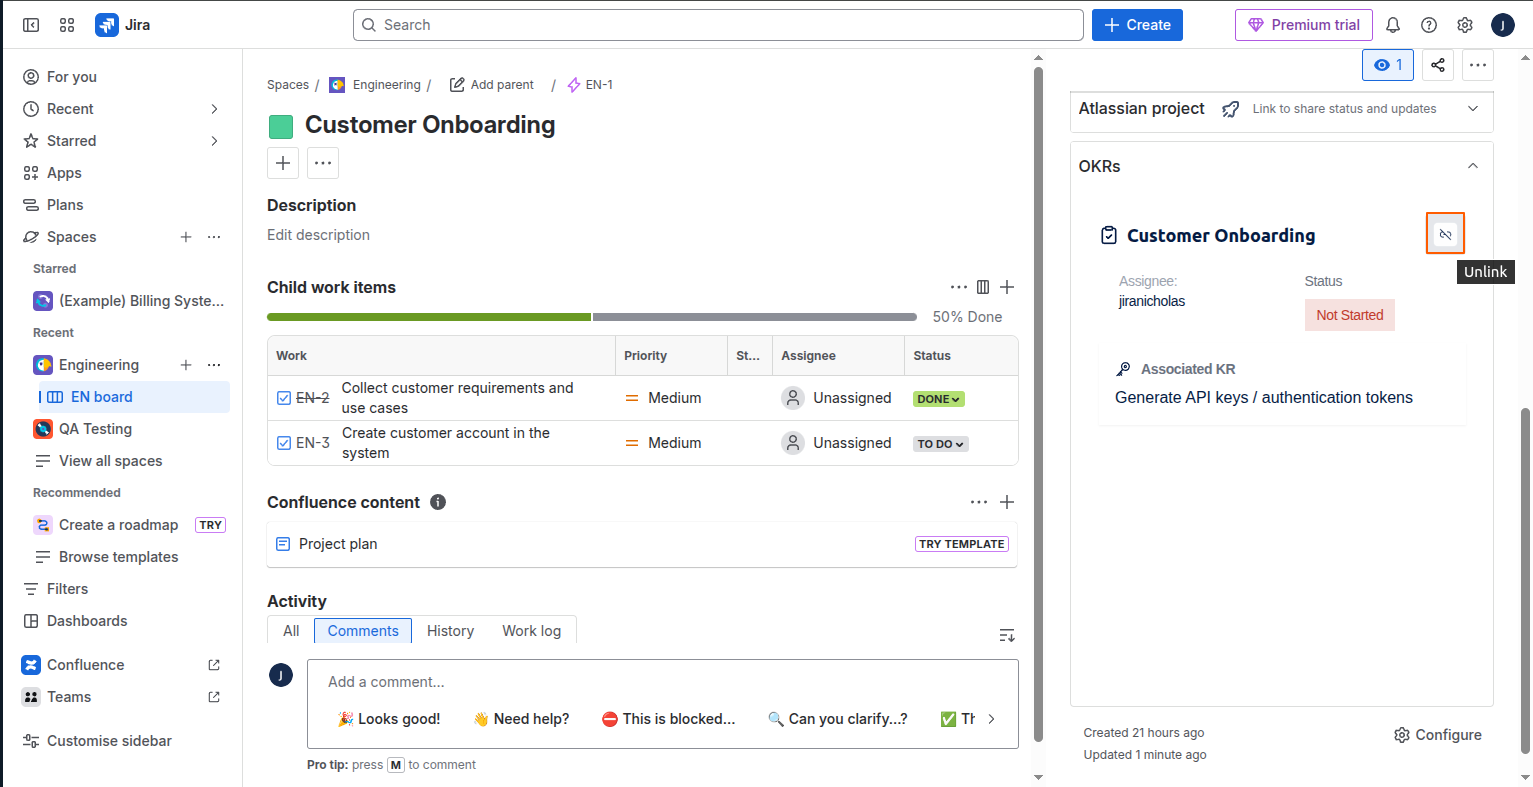Screen dimensions: 1533x787
Task: Click the green Customer Onboarding issue type icon
Action: (x=281, y=126)
